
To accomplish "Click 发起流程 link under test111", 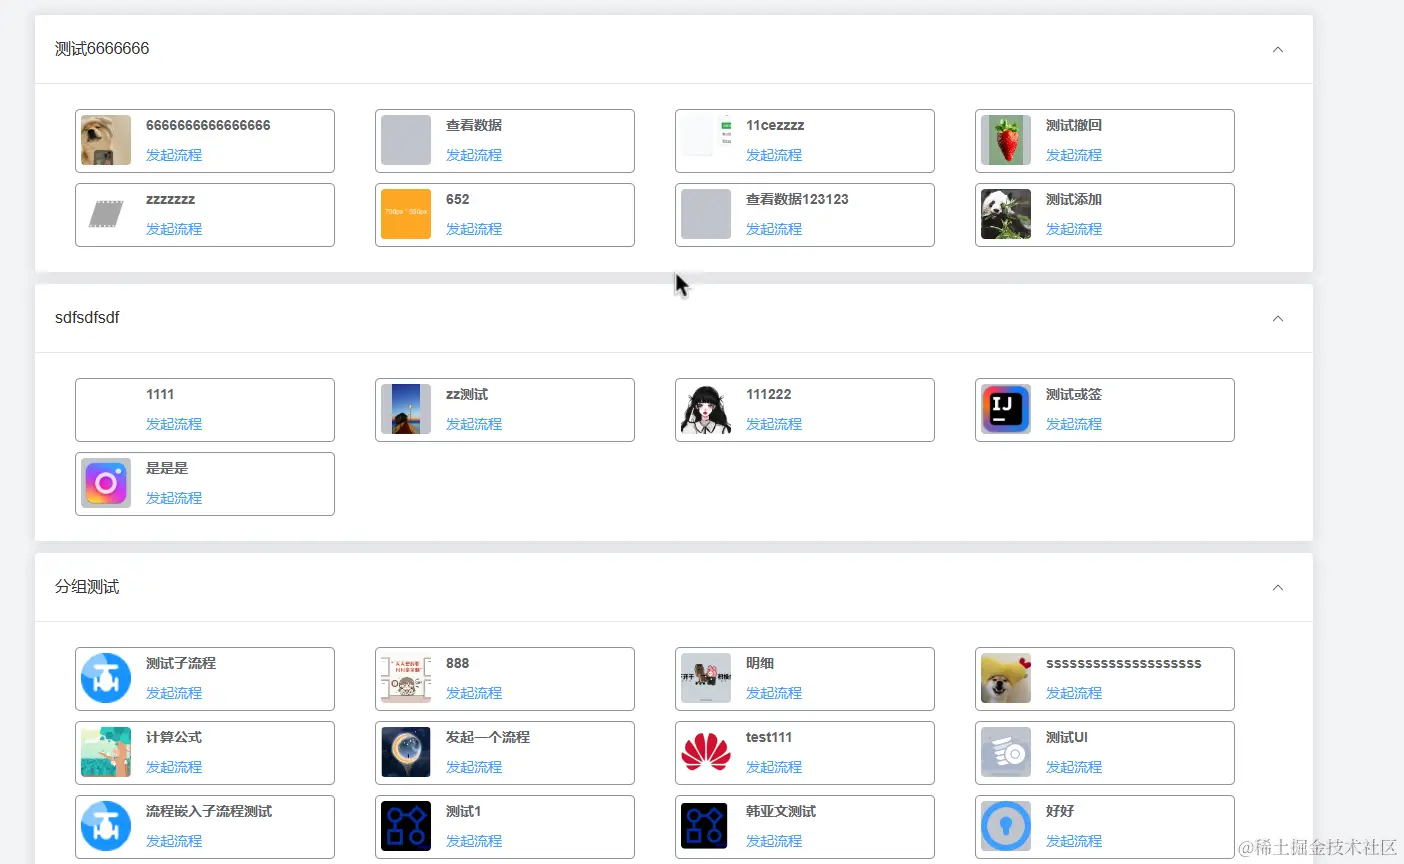I will click(x=774, y=767).
